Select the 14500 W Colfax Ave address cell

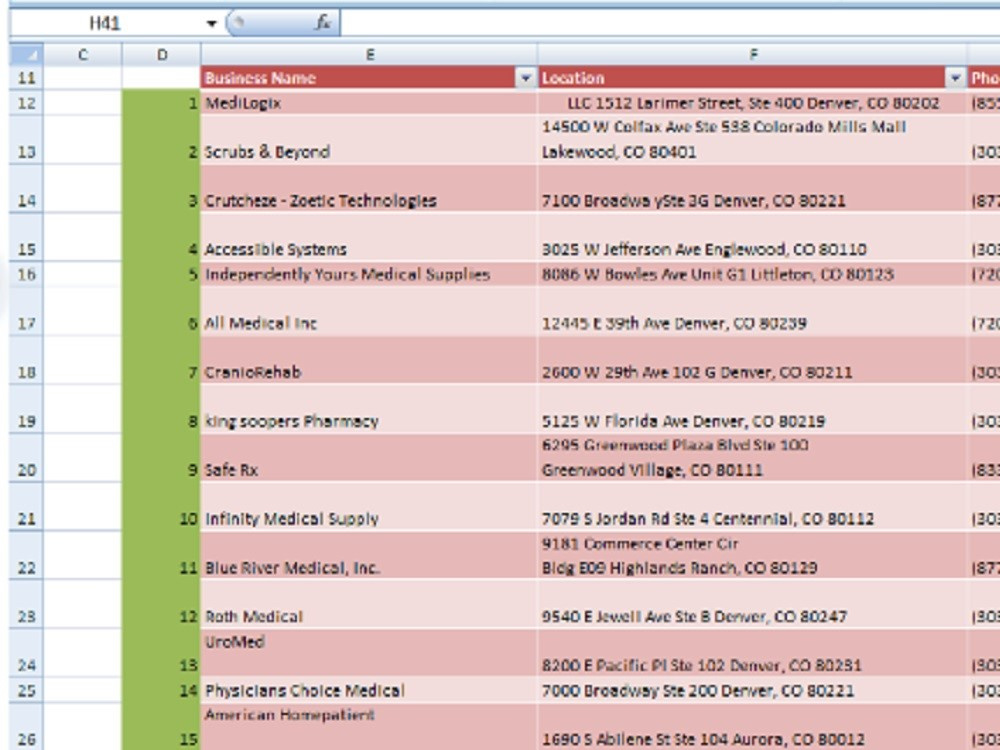tap(753, 140)
